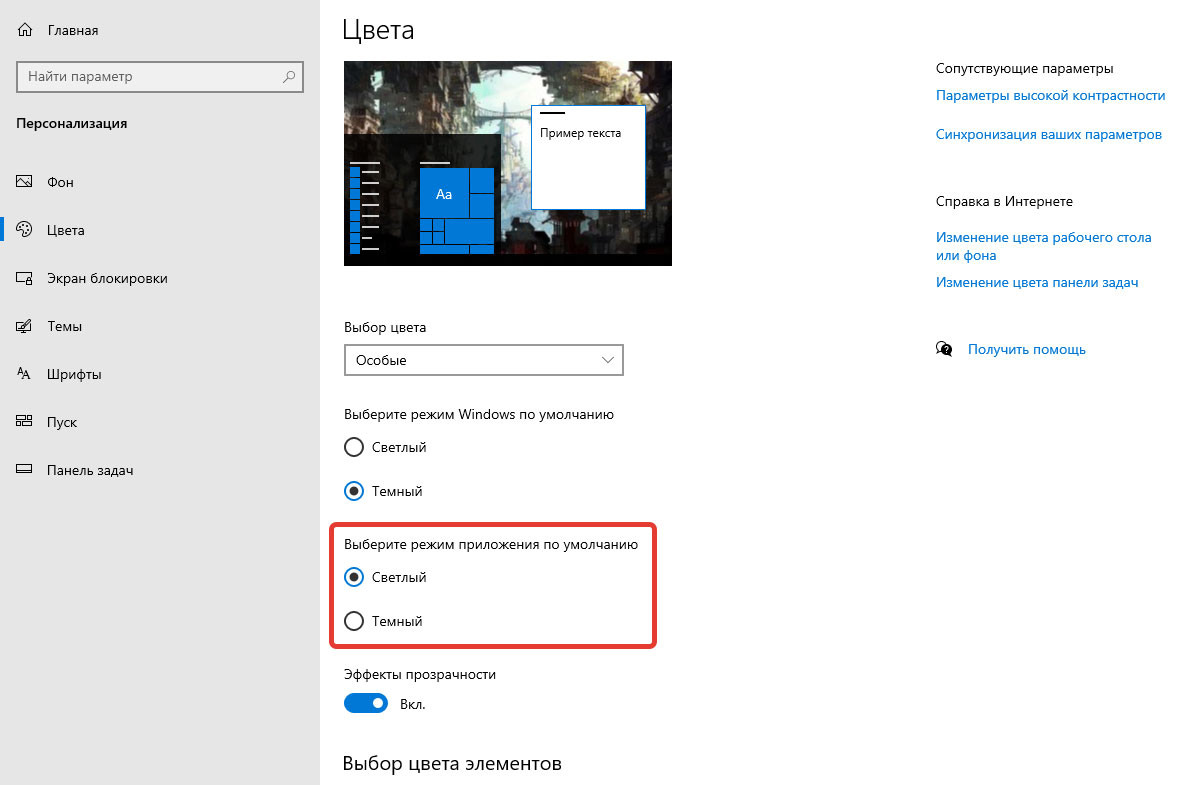
Task: Focus the Найти параметр search field
Action: (x=160, y=76)
